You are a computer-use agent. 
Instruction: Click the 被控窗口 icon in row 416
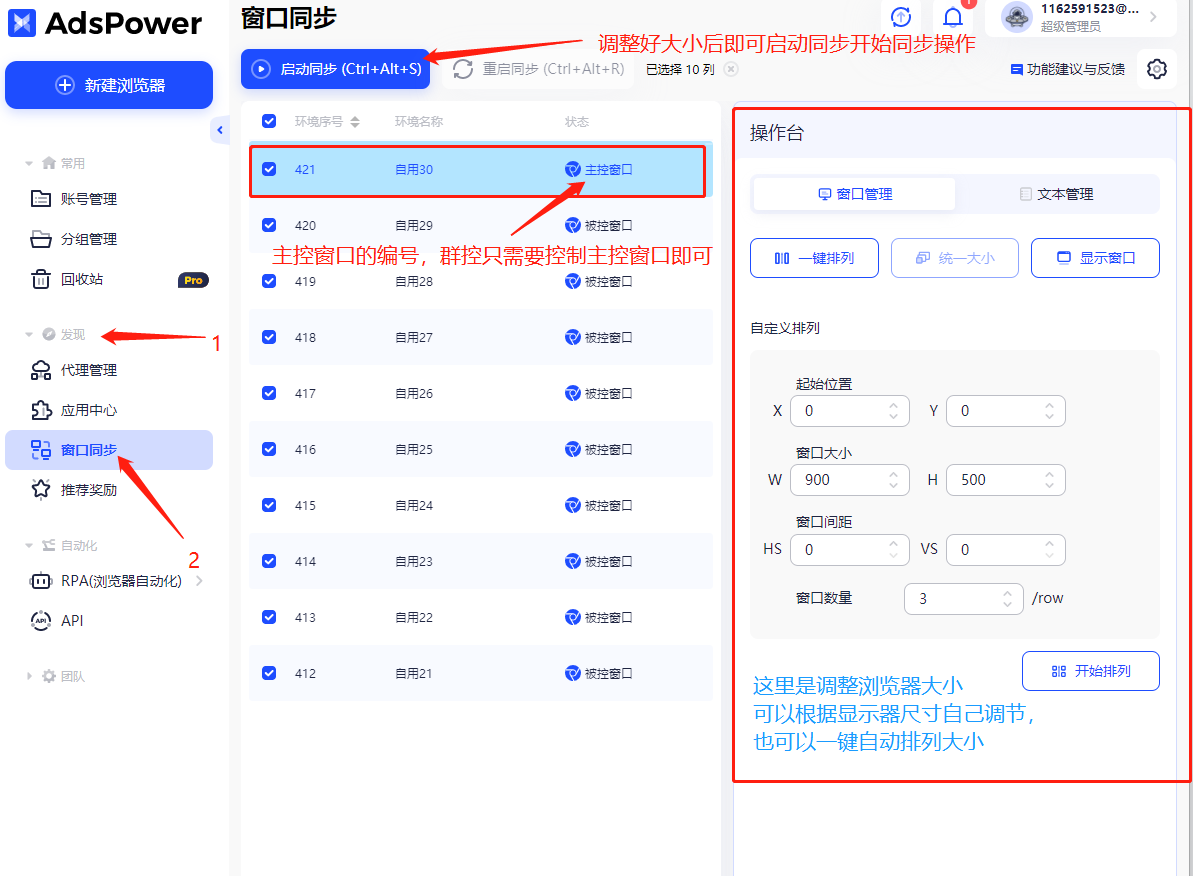coord(573,450)
